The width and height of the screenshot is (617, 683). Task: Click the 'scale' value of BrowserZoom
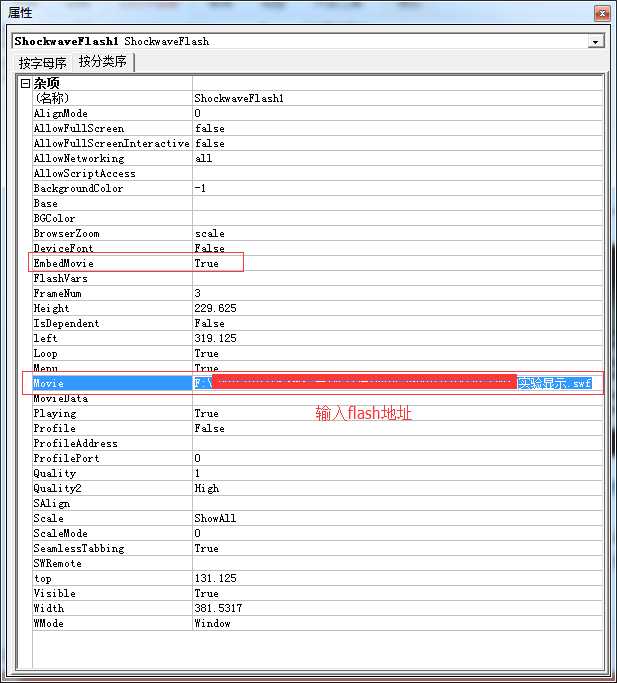(x=210, y=233)
